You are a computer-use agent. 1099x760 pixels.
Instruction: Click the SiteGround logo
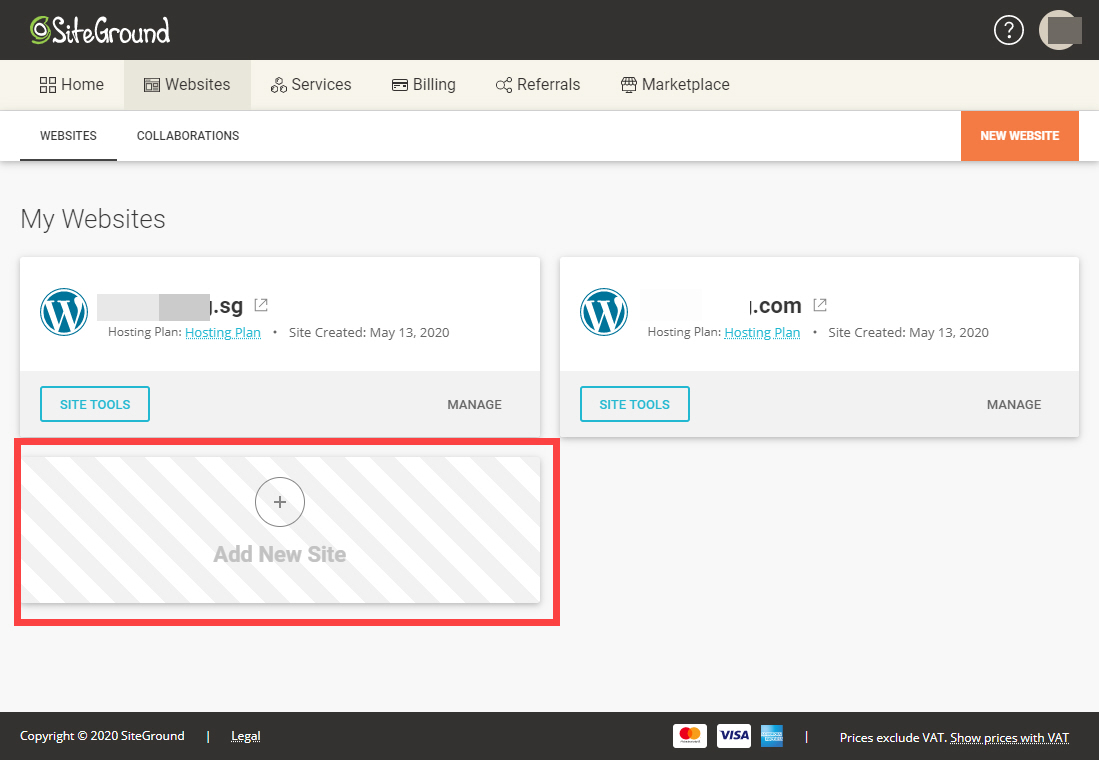(x=100, y=30)
